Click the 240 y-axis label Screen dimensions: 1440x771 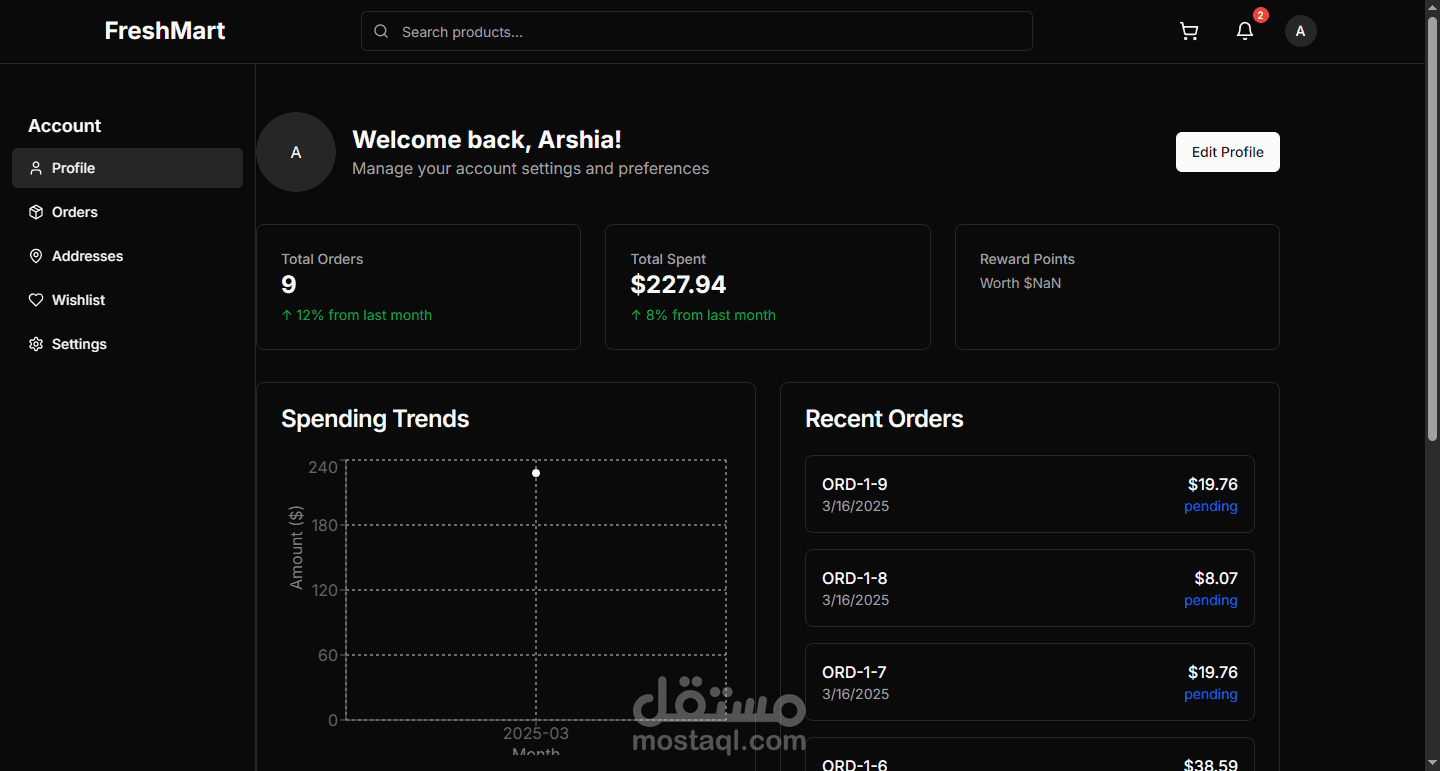coord(323,467)
